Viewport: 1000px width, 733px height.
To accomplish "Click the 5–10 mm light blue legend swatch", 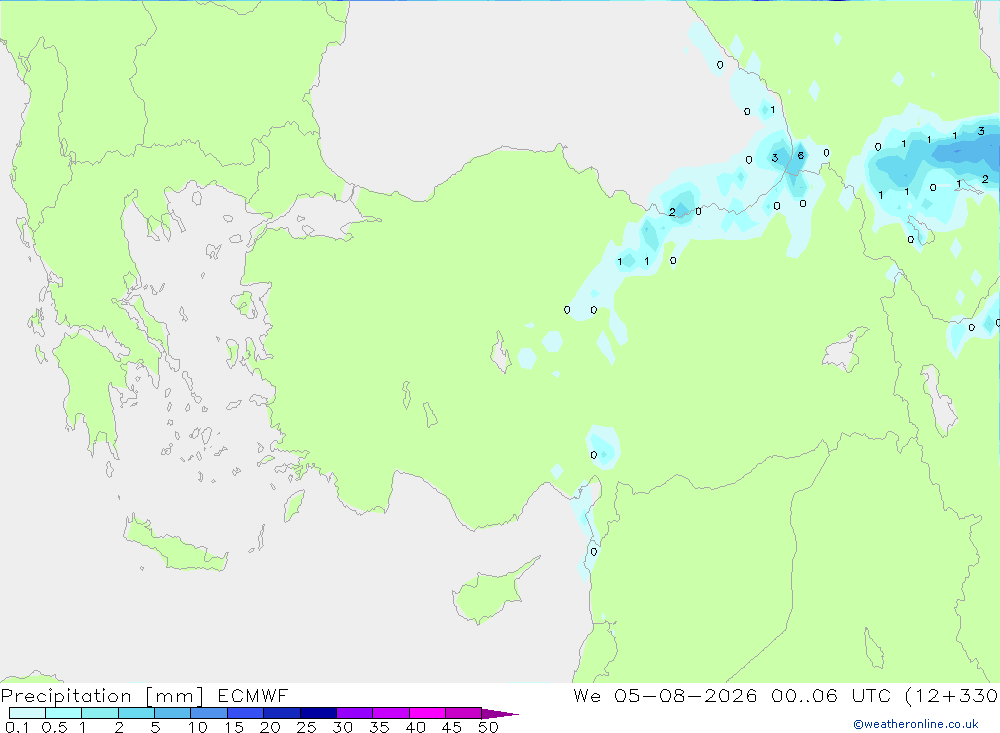I will coord(173,713).
